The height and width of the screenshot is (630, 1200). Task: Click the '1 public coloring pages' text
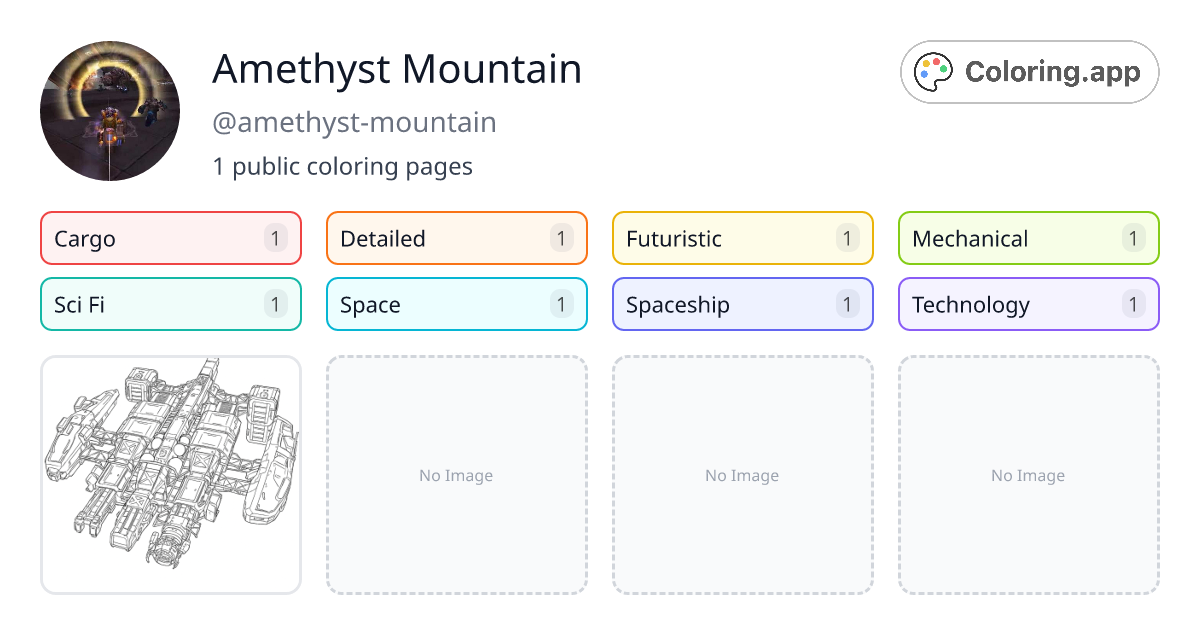343,166
